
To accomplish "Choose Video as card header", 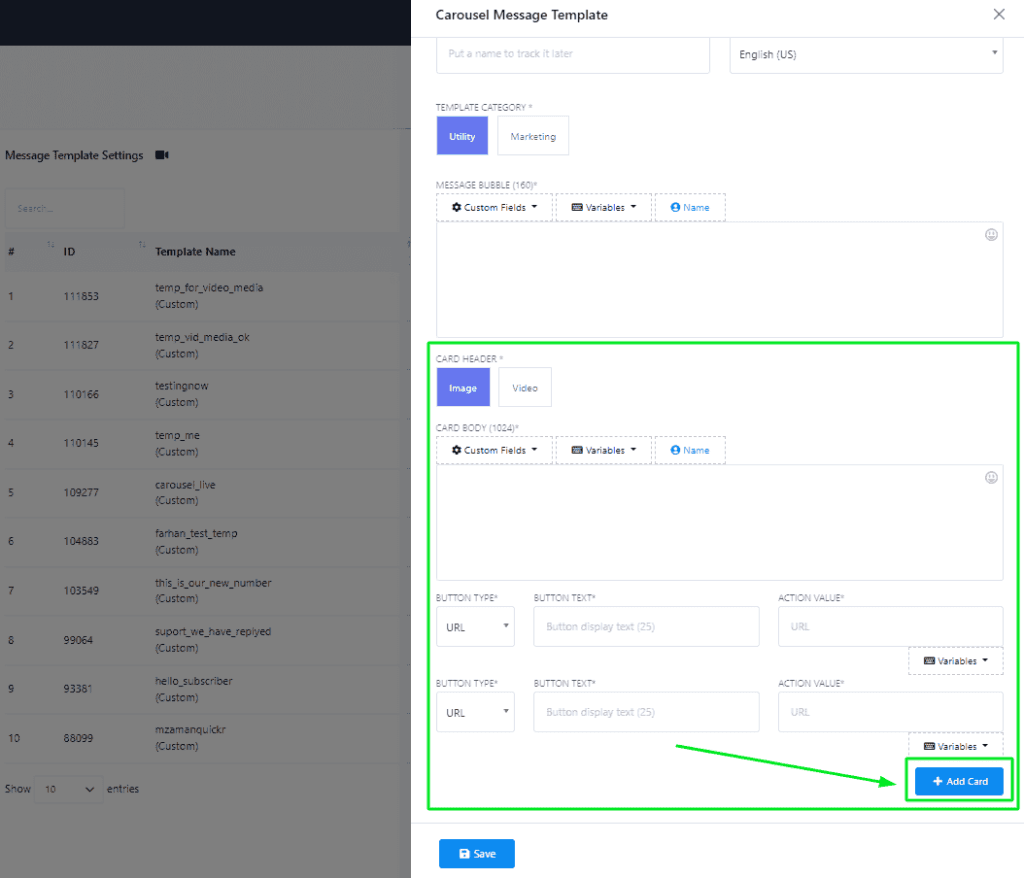I will click(525, 388).
